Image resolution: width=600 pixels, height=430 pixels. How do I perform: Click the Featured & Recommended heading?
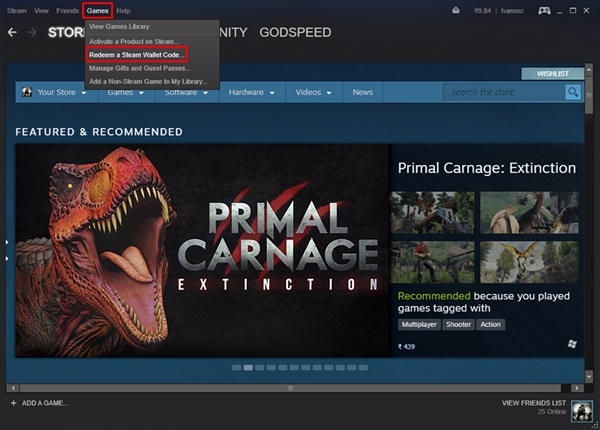99,132
